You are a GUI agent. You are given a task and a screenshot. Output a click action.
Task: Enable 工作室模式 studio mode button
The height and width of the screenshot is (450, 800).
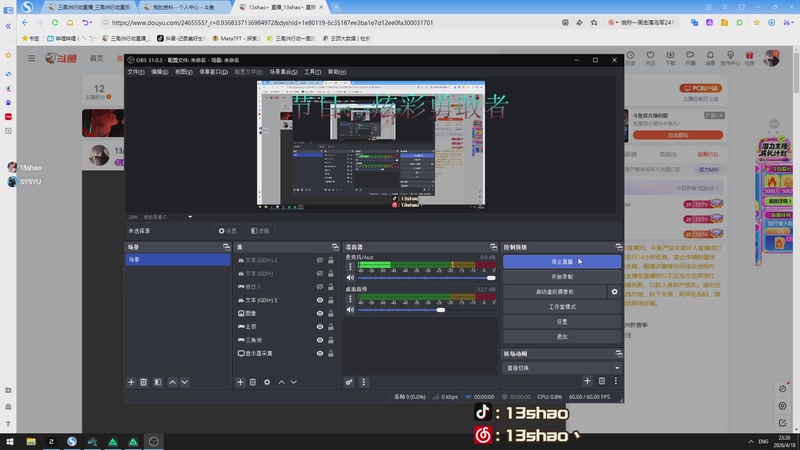pos(562,307)
